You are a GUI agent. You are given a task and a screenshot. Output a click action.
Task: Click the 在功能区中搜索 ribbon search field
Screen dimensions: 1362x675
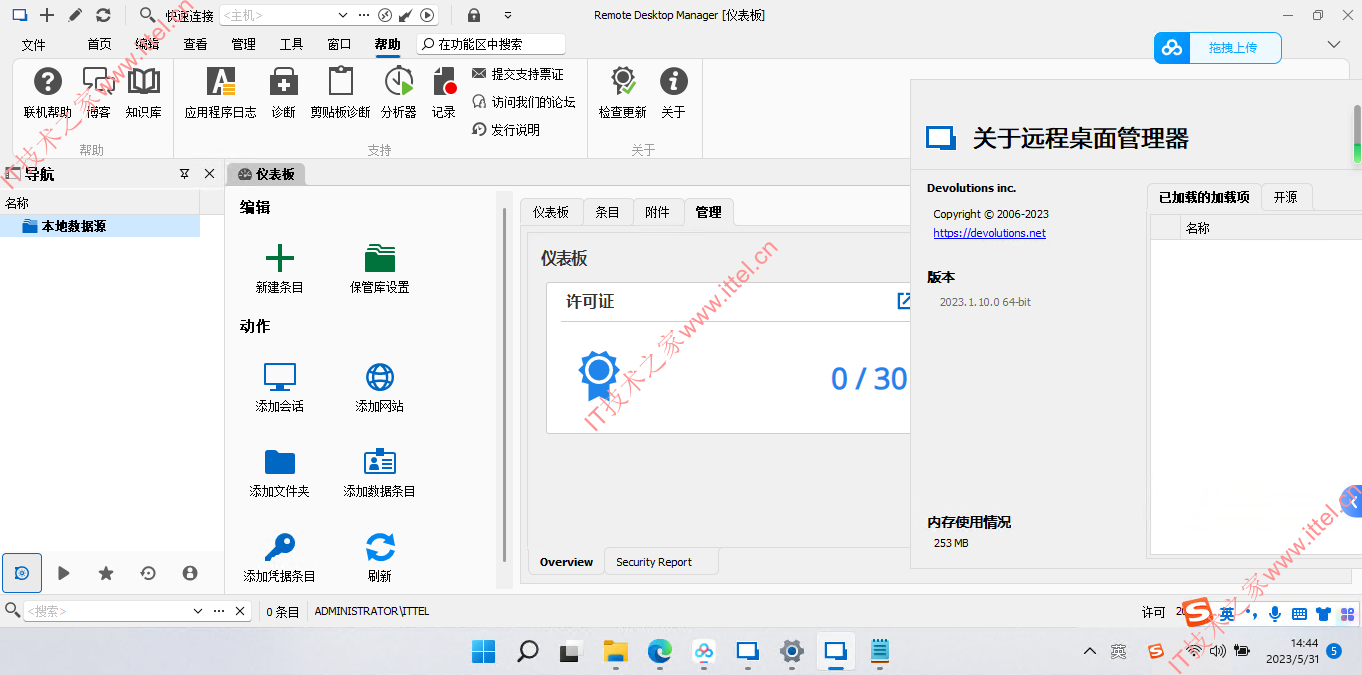click(x=491, y=44)
